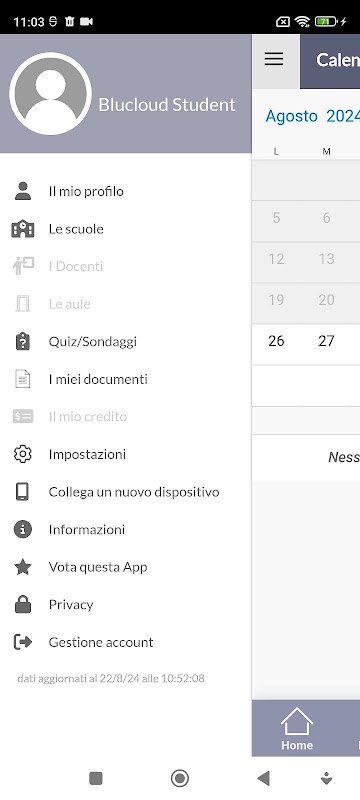
Task: Tap the person icon for Il mio profilo
Action: pos(22,191)
